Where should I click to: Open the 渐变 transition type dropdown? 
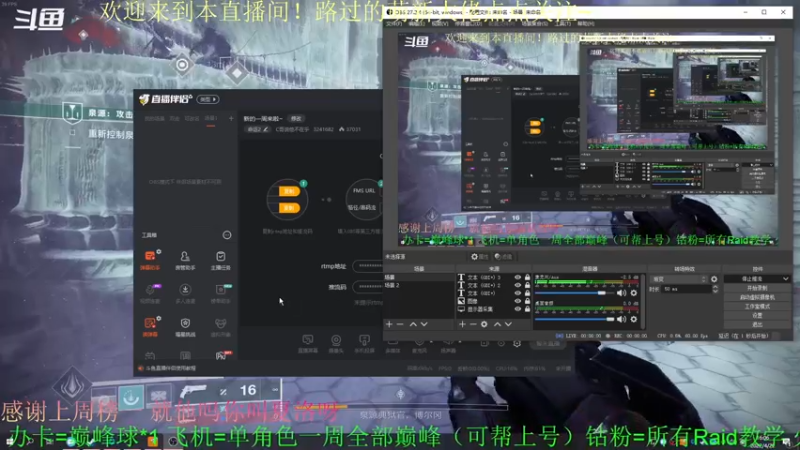tap(679, 279)
